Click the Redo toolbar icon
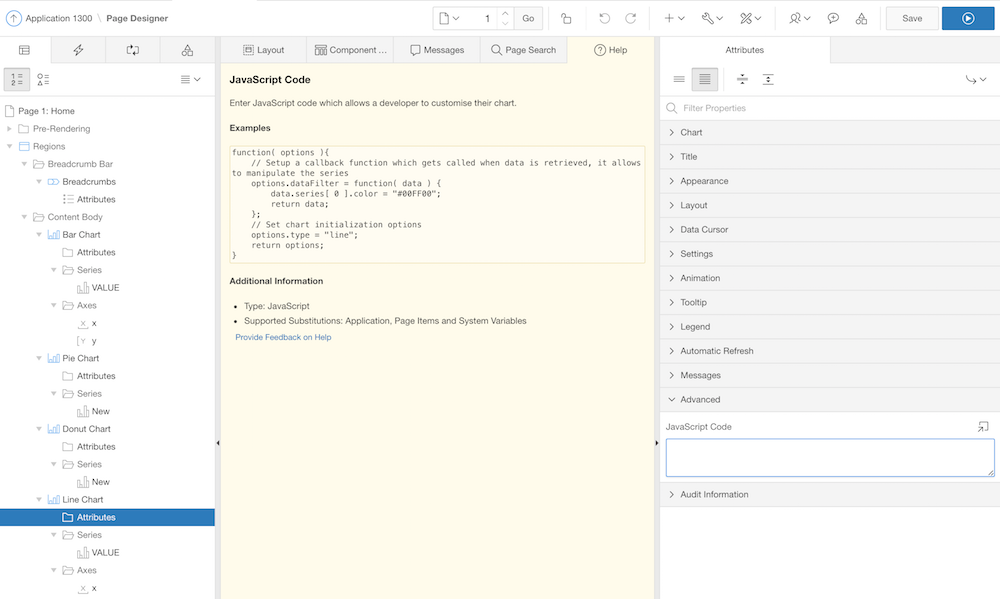This screenshot has width=1000, height=599. point(631,17)
